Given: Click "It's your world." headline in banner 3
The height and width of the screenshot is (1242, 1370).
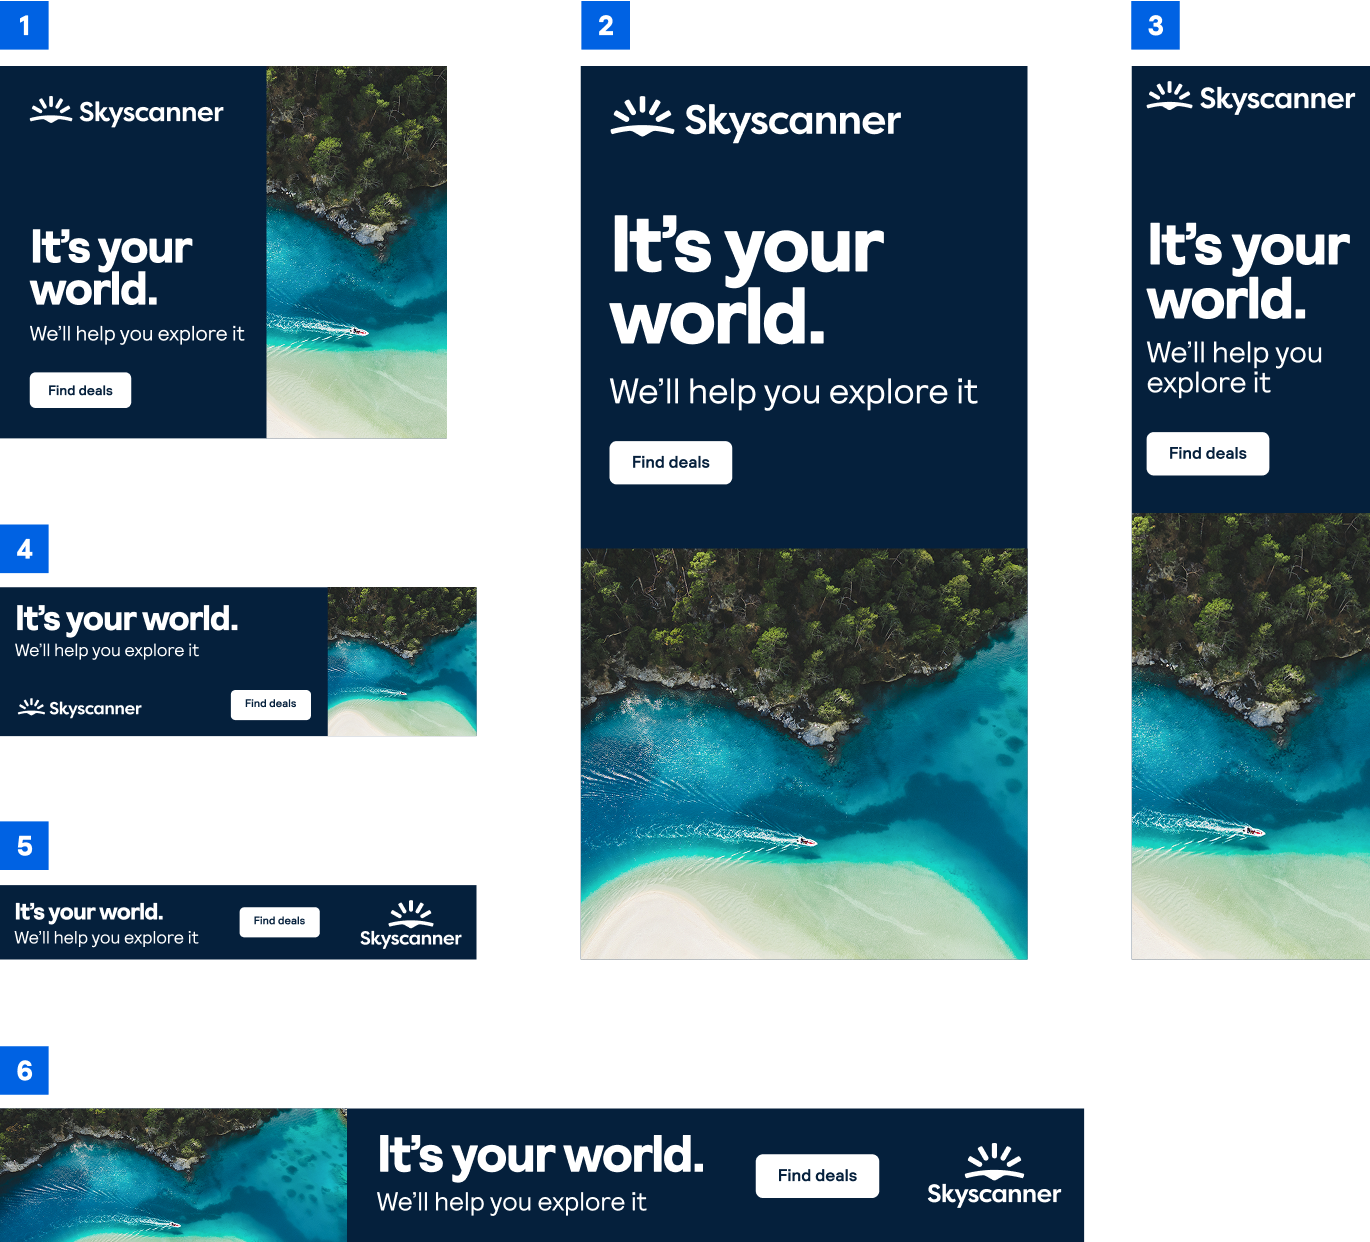Looking at the screenshot, I should click(1248, 272).
